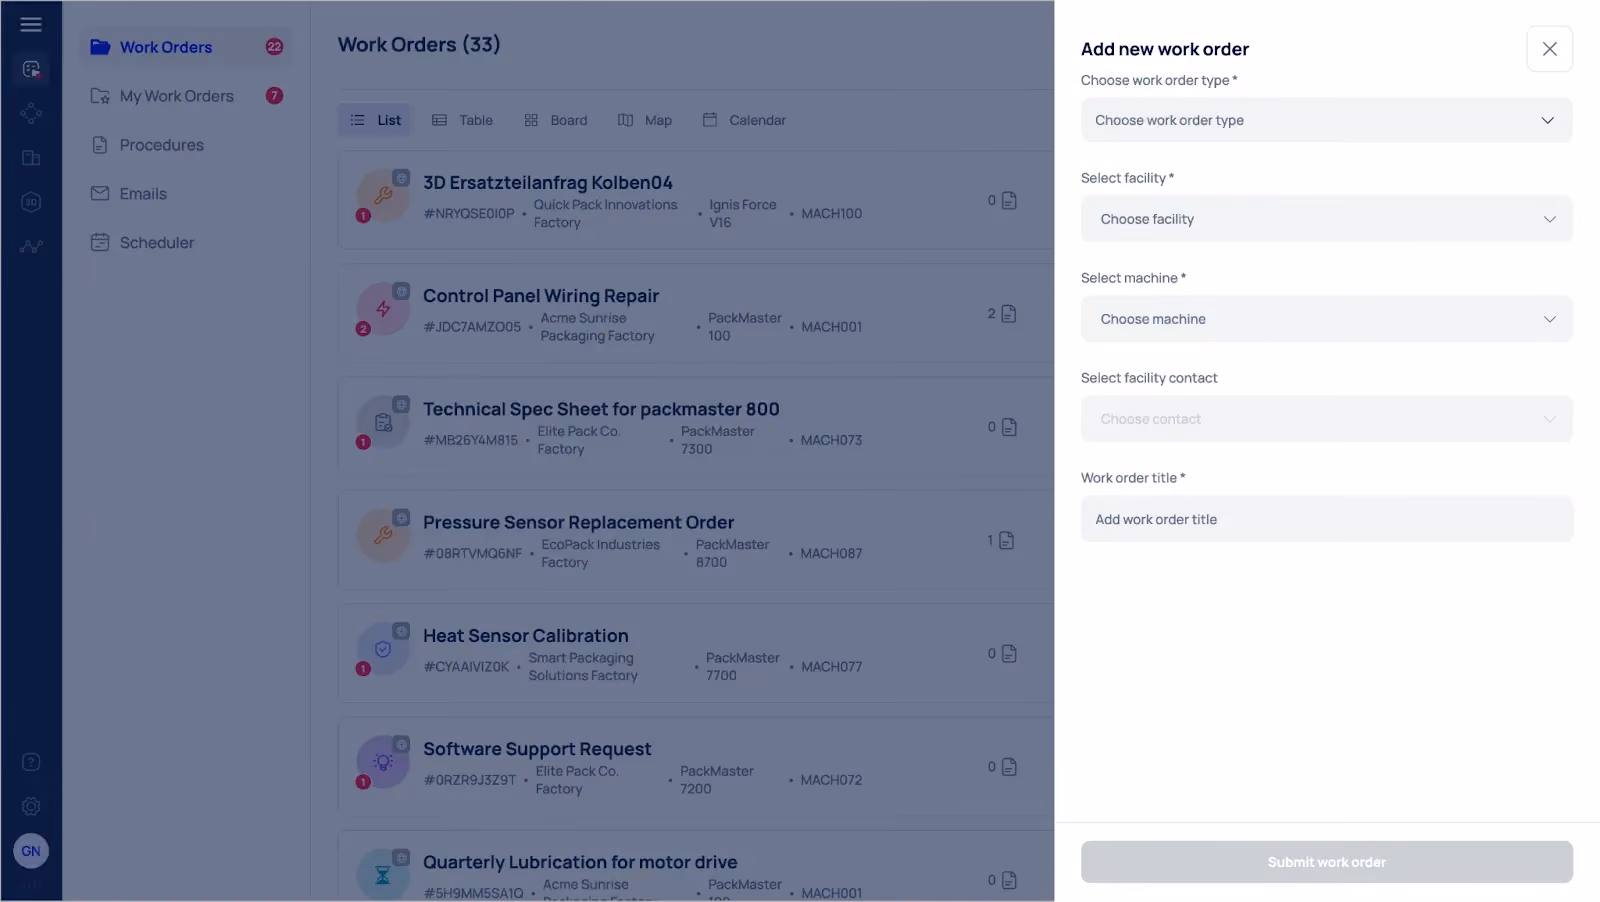Open the facilities building icon in left rail
This screenshot has height=902, width=1600.
31,158
